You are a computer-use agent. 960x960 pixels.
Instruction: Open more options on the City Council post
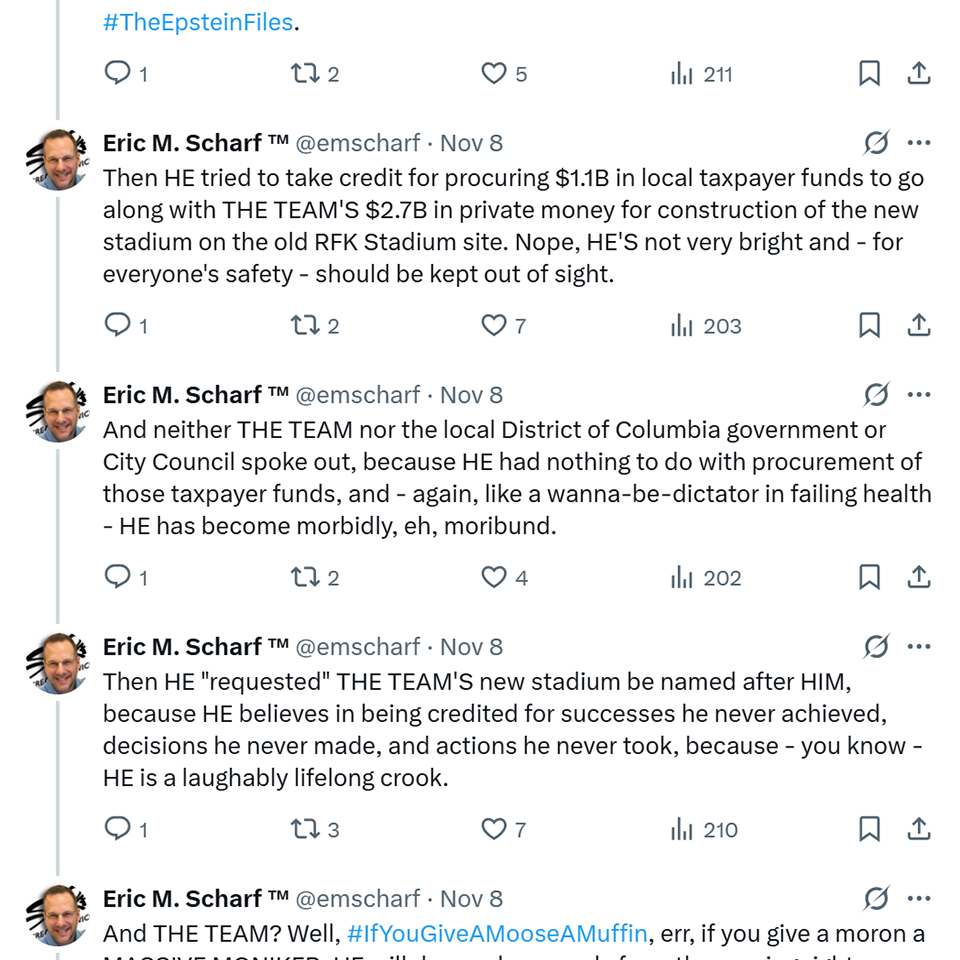pyautogui.click(x=919, y=395)
